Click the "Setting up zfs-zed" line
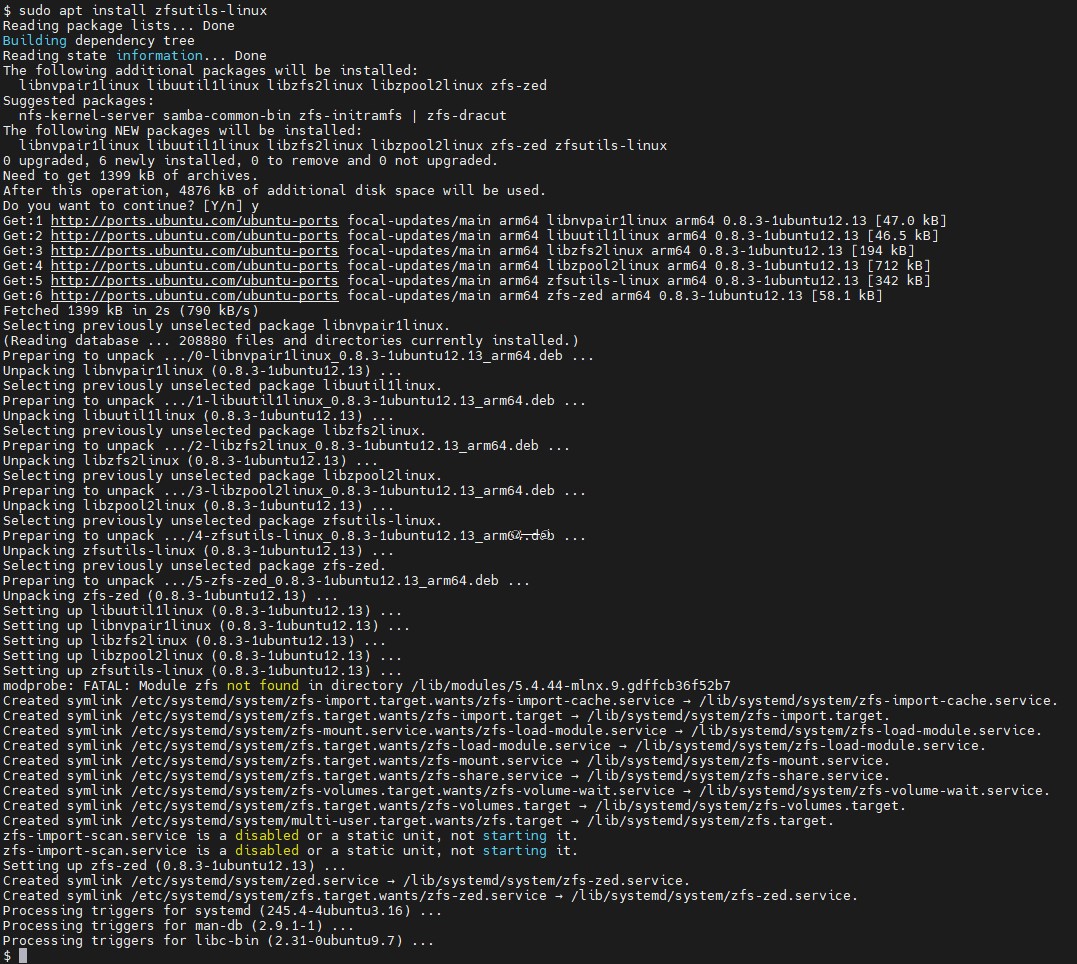Image resolution: width=1077 pixels, height=964 pixels. pyautogui.click(x=174, y=865)
